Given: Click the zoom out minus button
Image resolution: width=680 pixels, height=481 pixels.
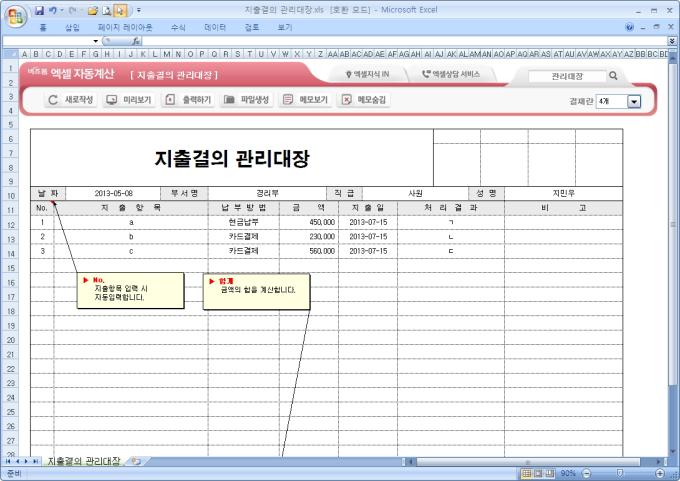Looking at the screenshot, I should click(x=586, y=473).
